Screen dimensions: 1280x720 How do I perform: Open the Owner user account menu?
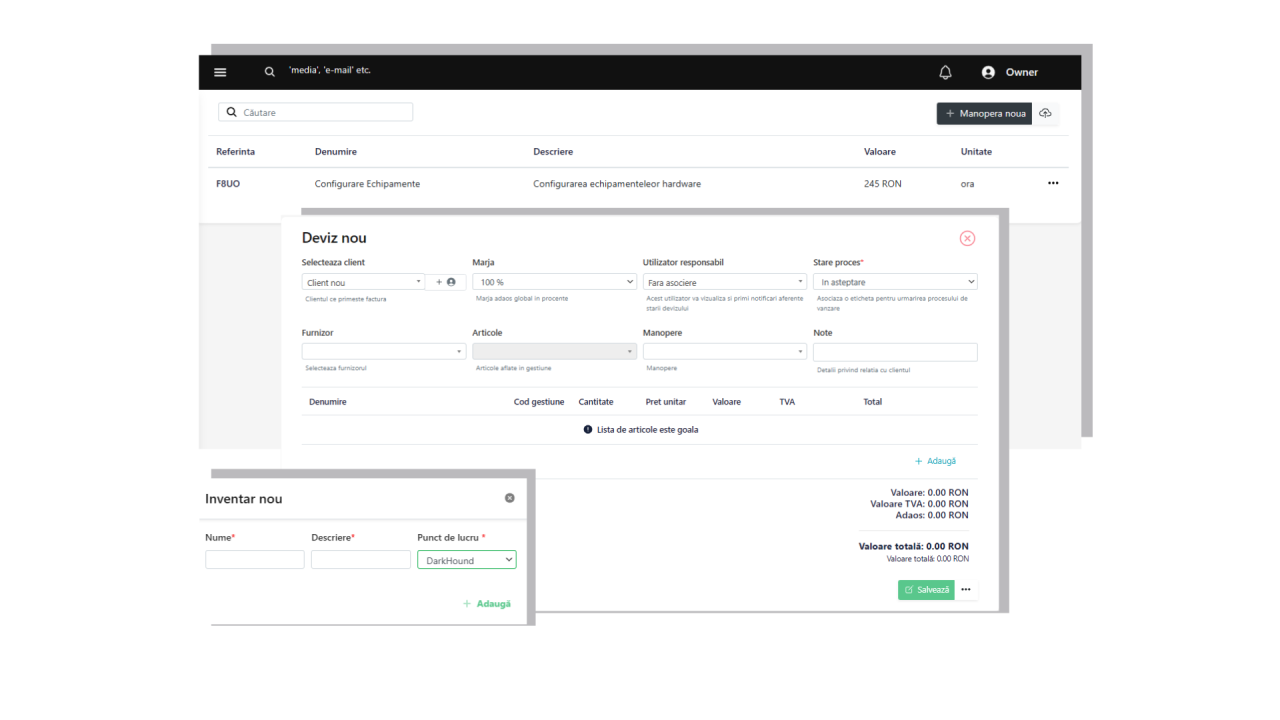click(1010, 72)
